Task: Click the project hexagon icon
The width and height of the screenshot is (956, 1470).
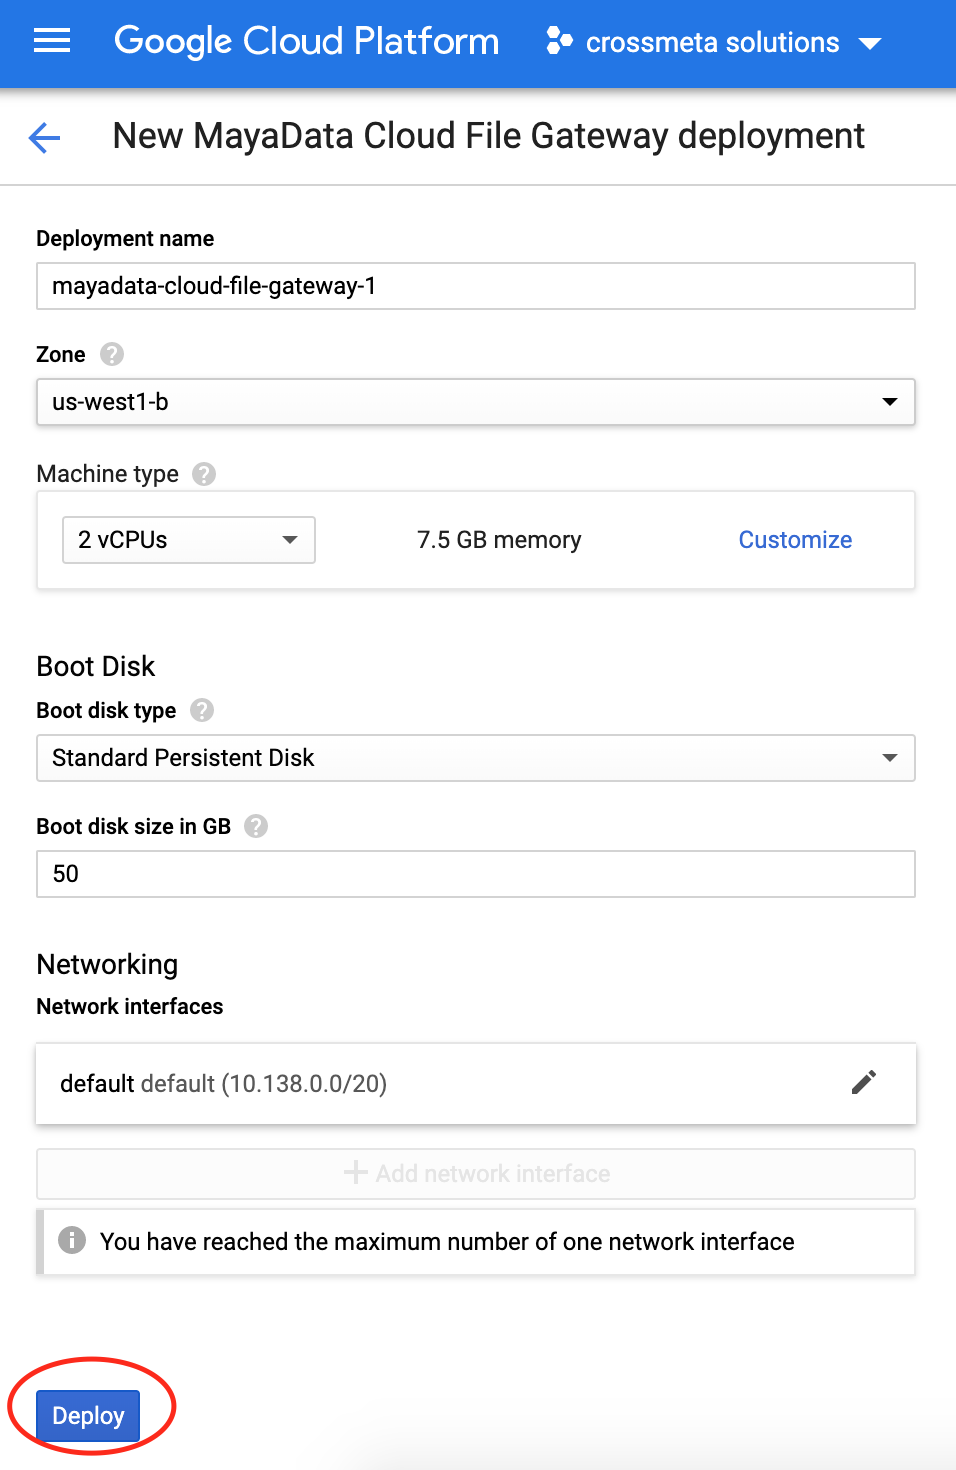Action: [x=559, y=42]
